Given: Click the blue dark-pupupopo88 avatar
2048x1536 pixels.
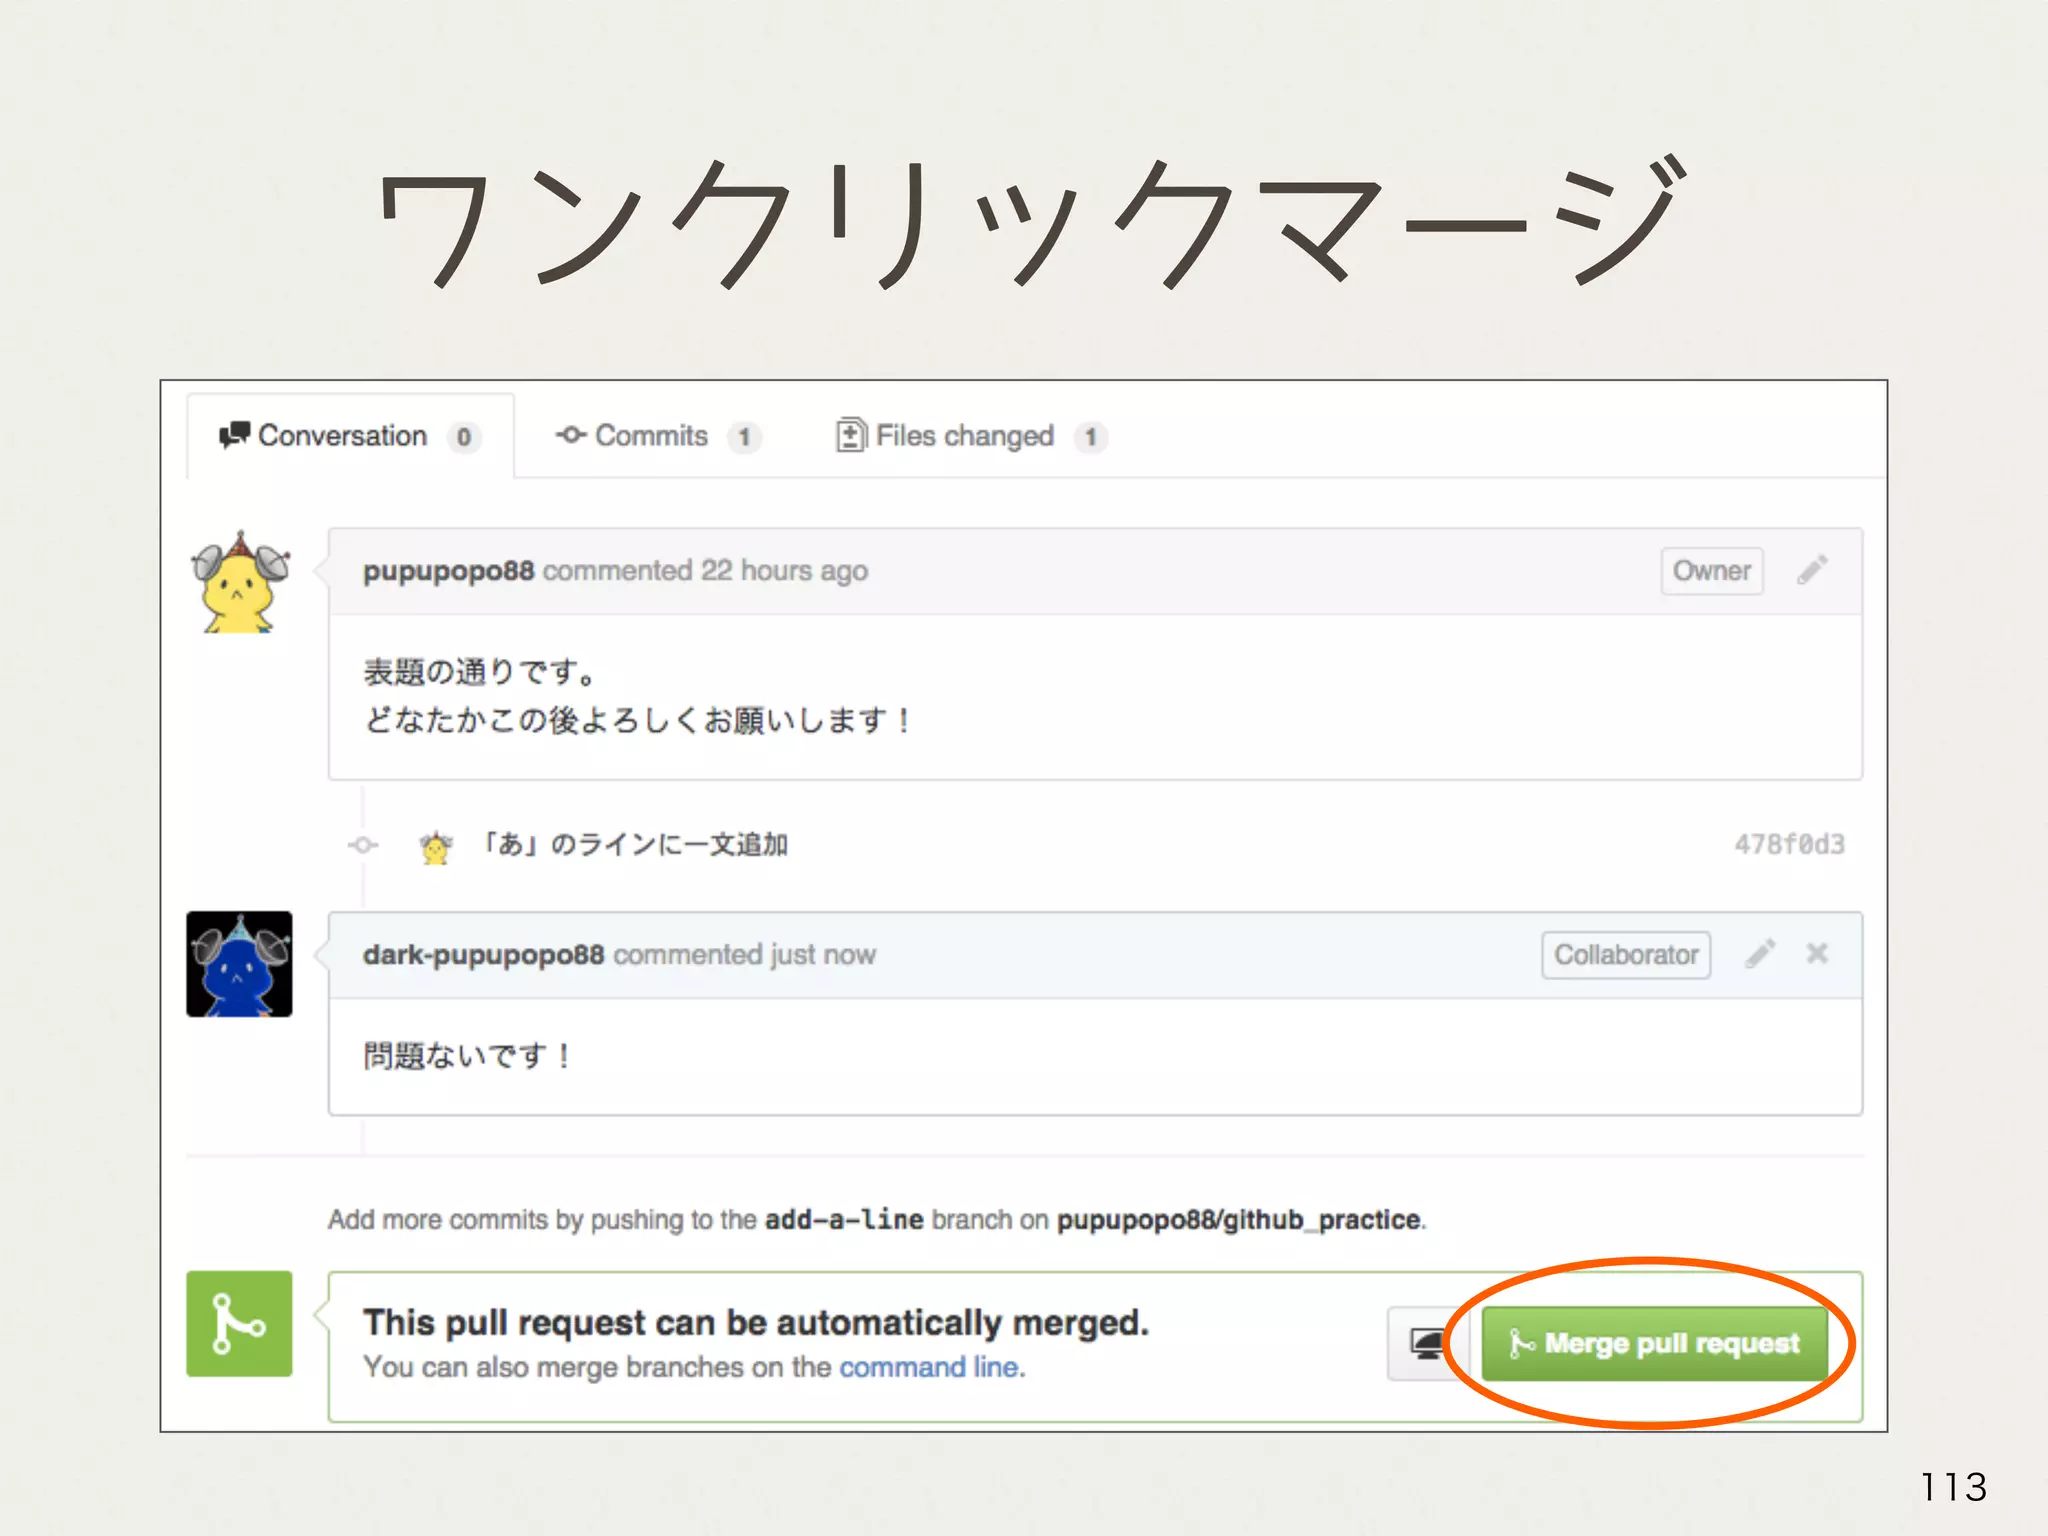Looking at the screenshot, I should coord(240,964).
